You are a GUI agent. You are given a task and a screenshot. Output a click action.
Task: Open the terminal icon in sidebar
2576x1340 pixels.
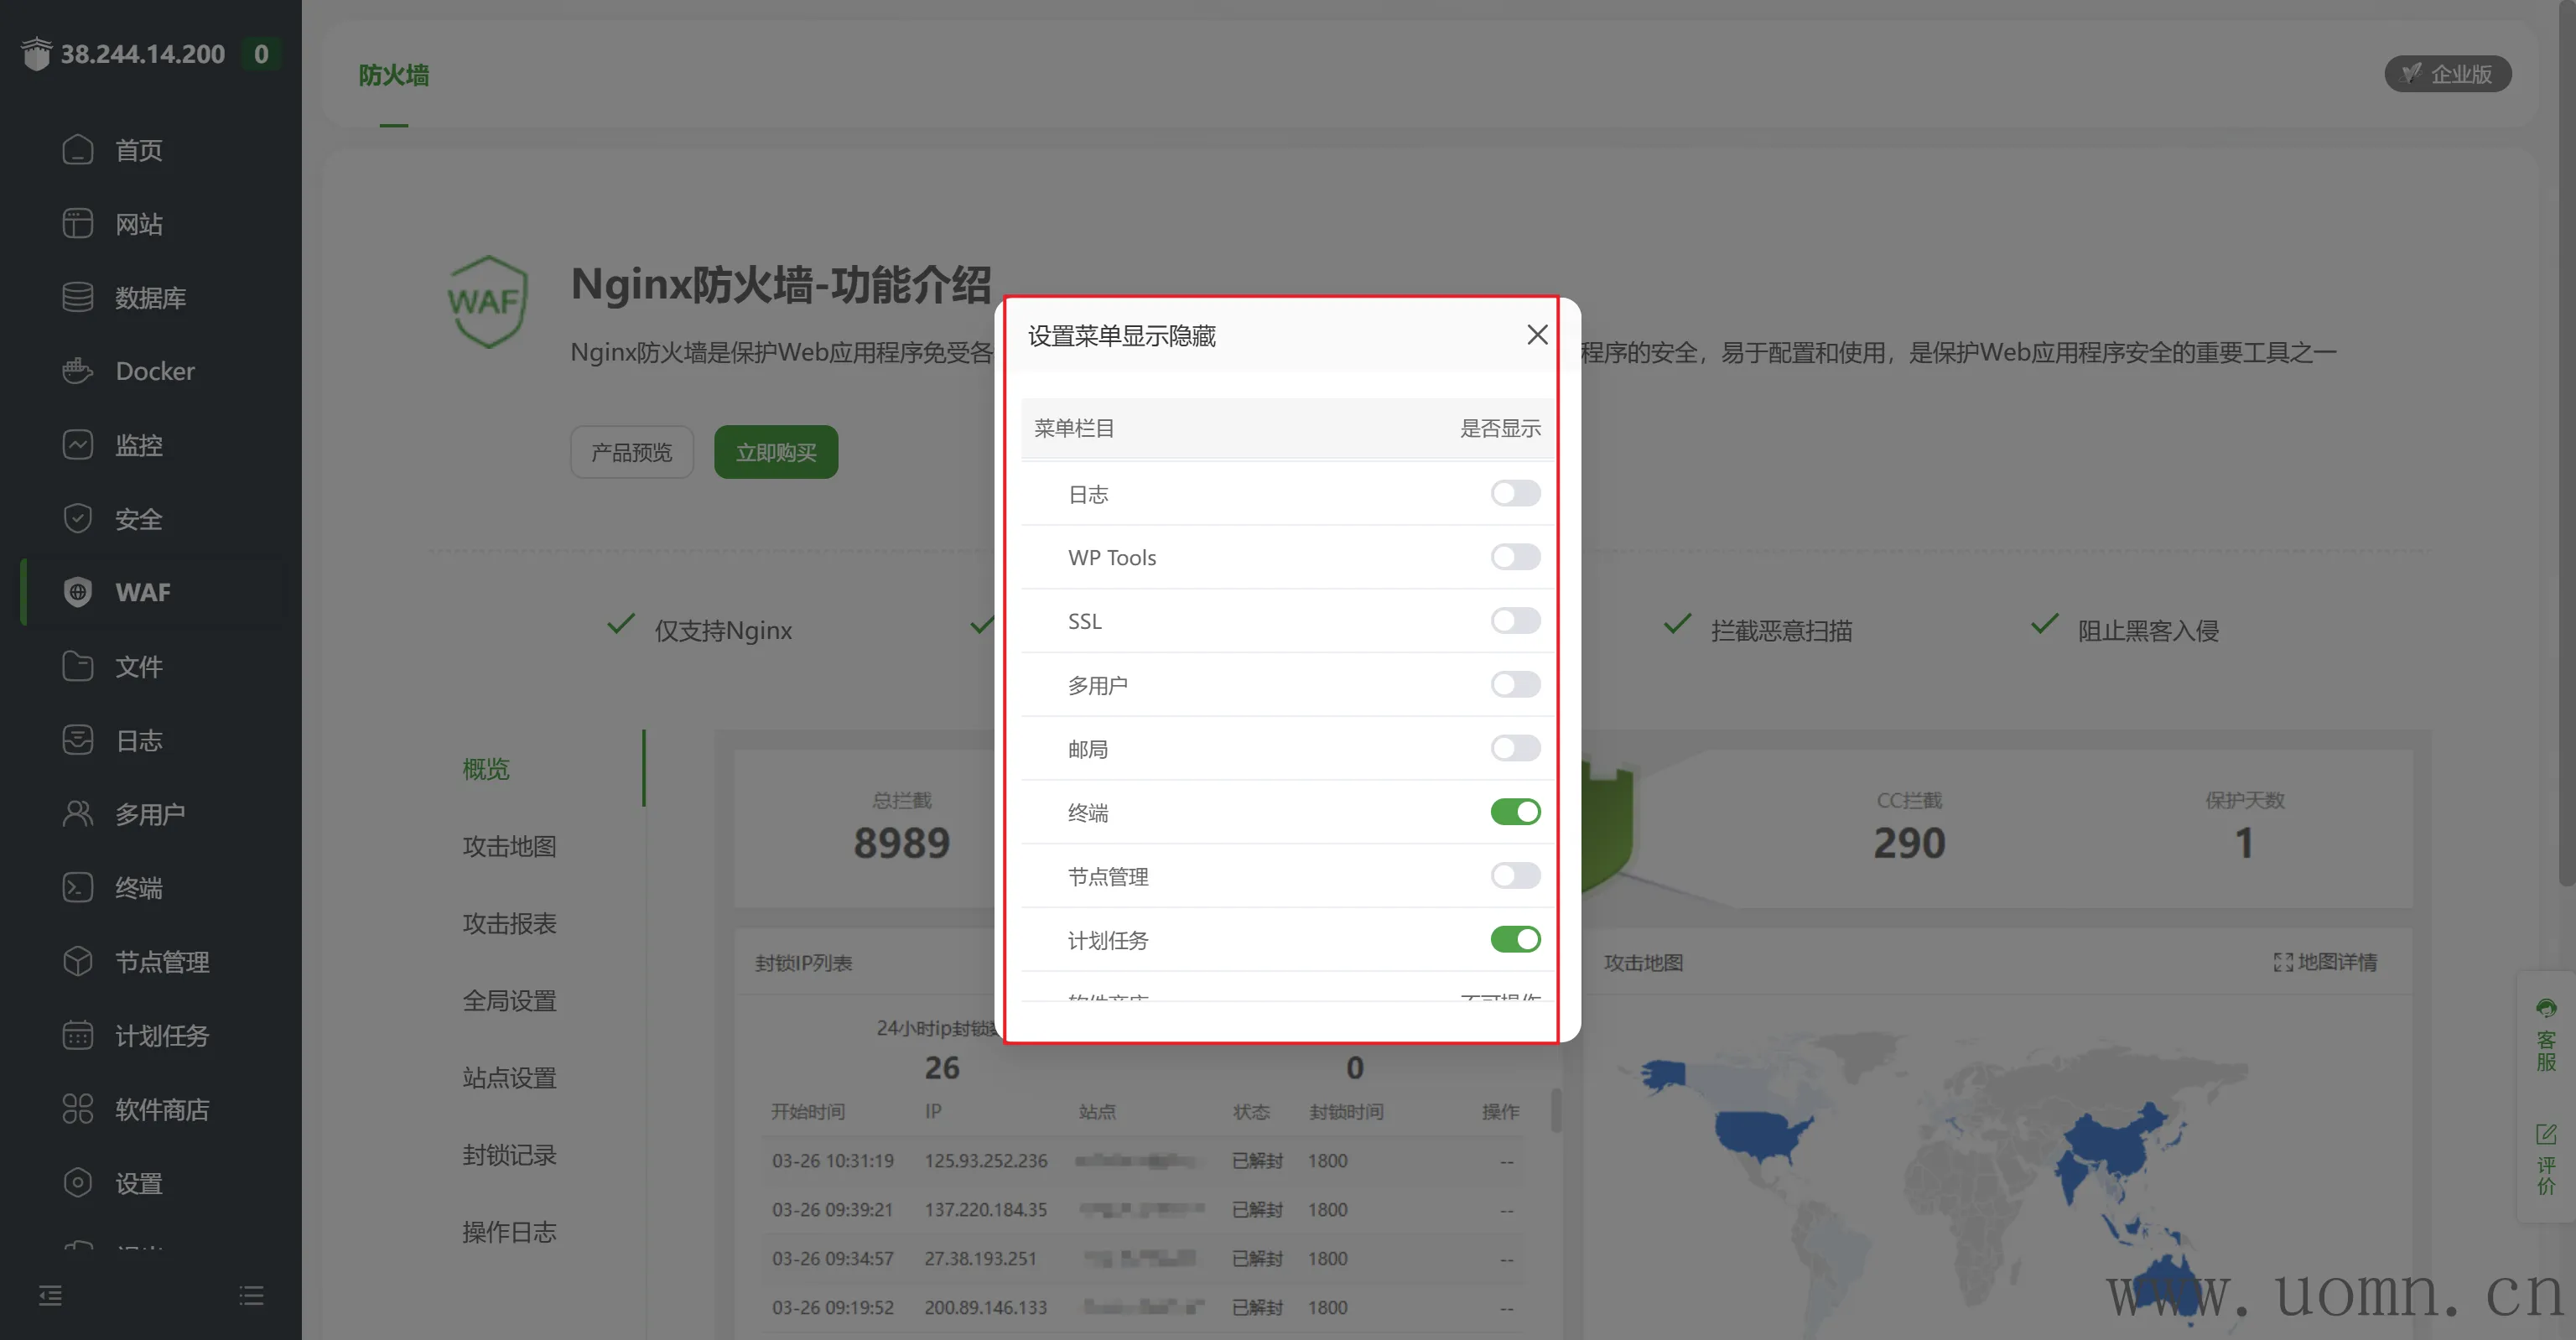(77, 888)
